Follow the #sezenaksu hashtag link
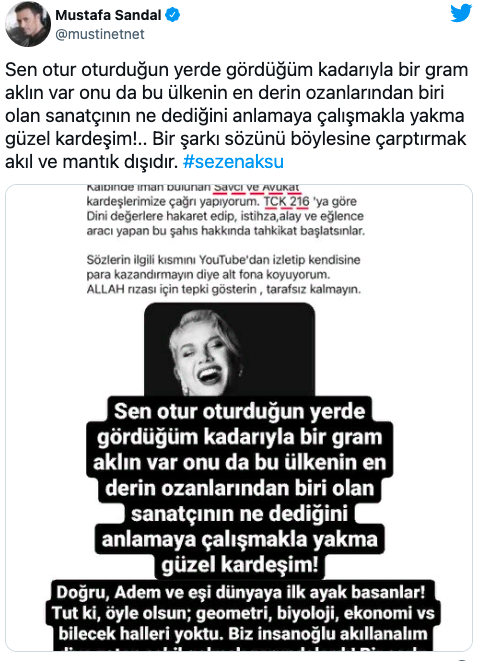The image size is (484, 661). pyautogui.click(x=233, y=162)
